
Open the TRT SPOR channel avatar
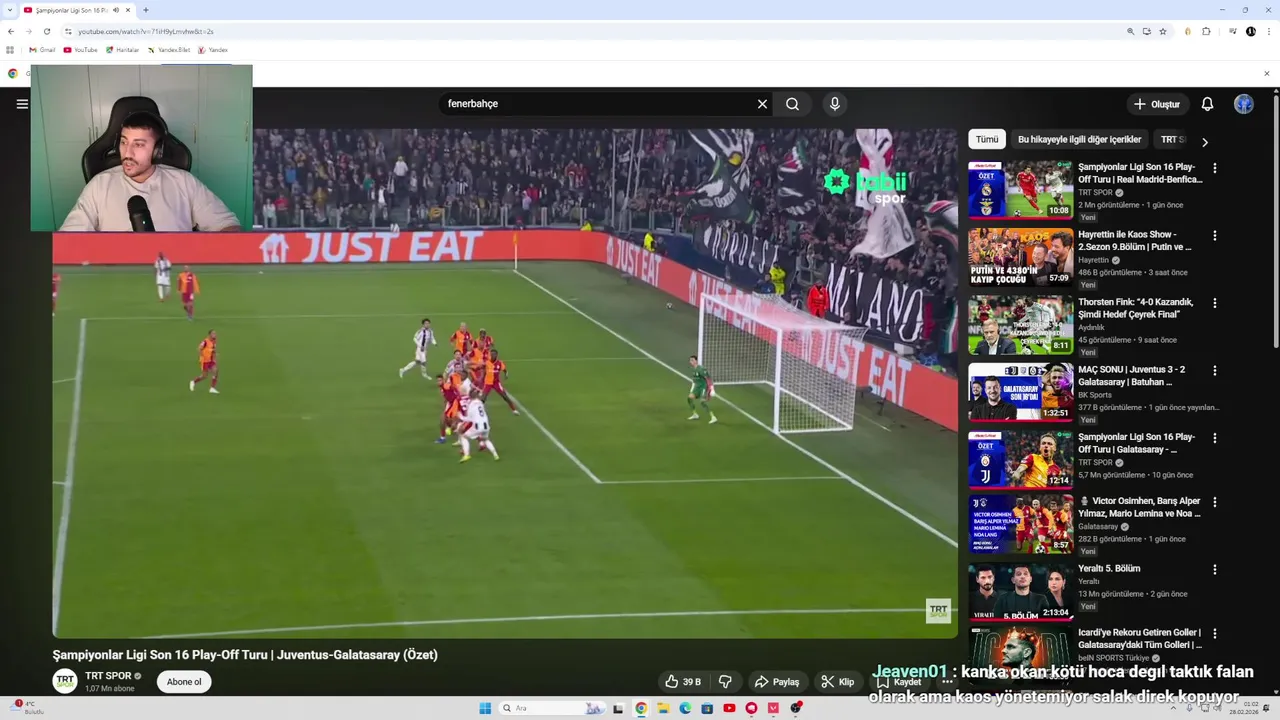[65, 681]
